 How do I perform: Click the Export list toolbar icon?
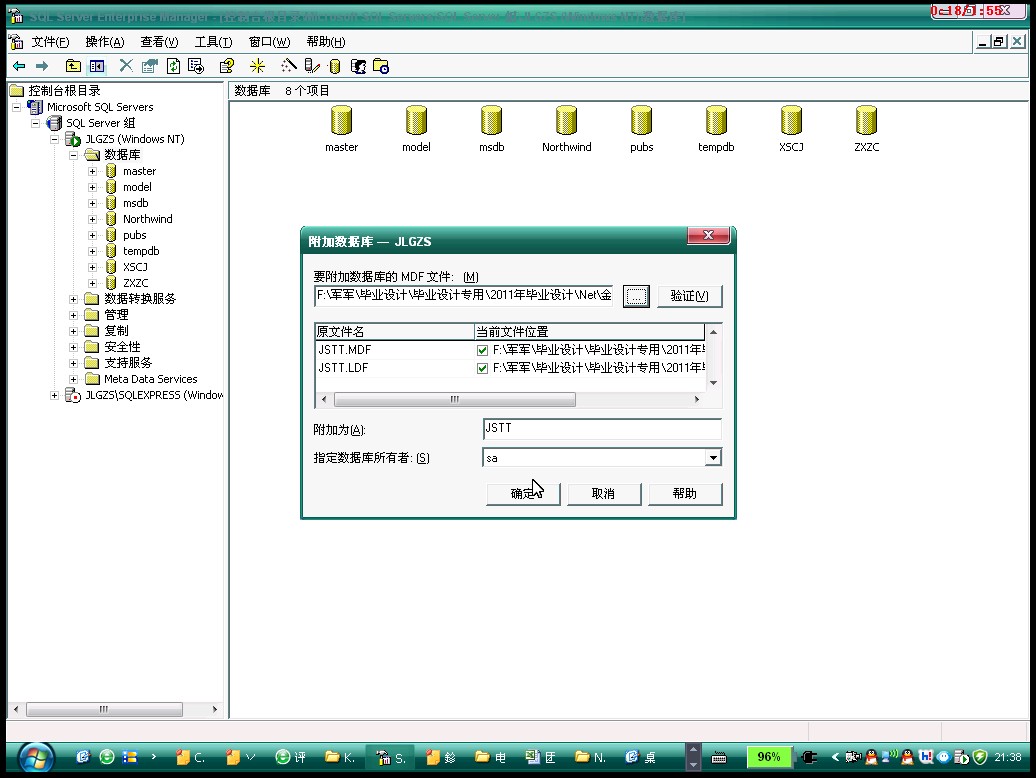196,66
